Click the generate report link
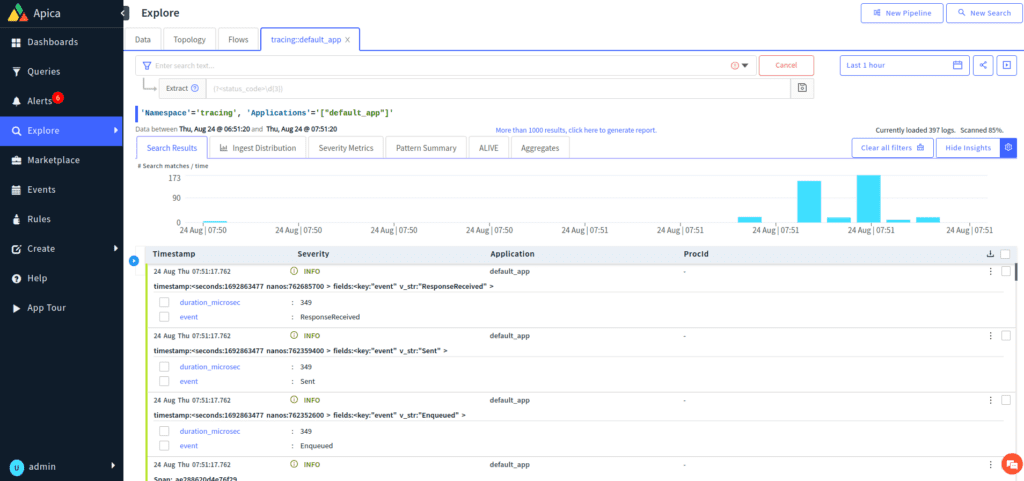Image resolution: width=1024 pixels, height=481 pixels. (576, 130)
